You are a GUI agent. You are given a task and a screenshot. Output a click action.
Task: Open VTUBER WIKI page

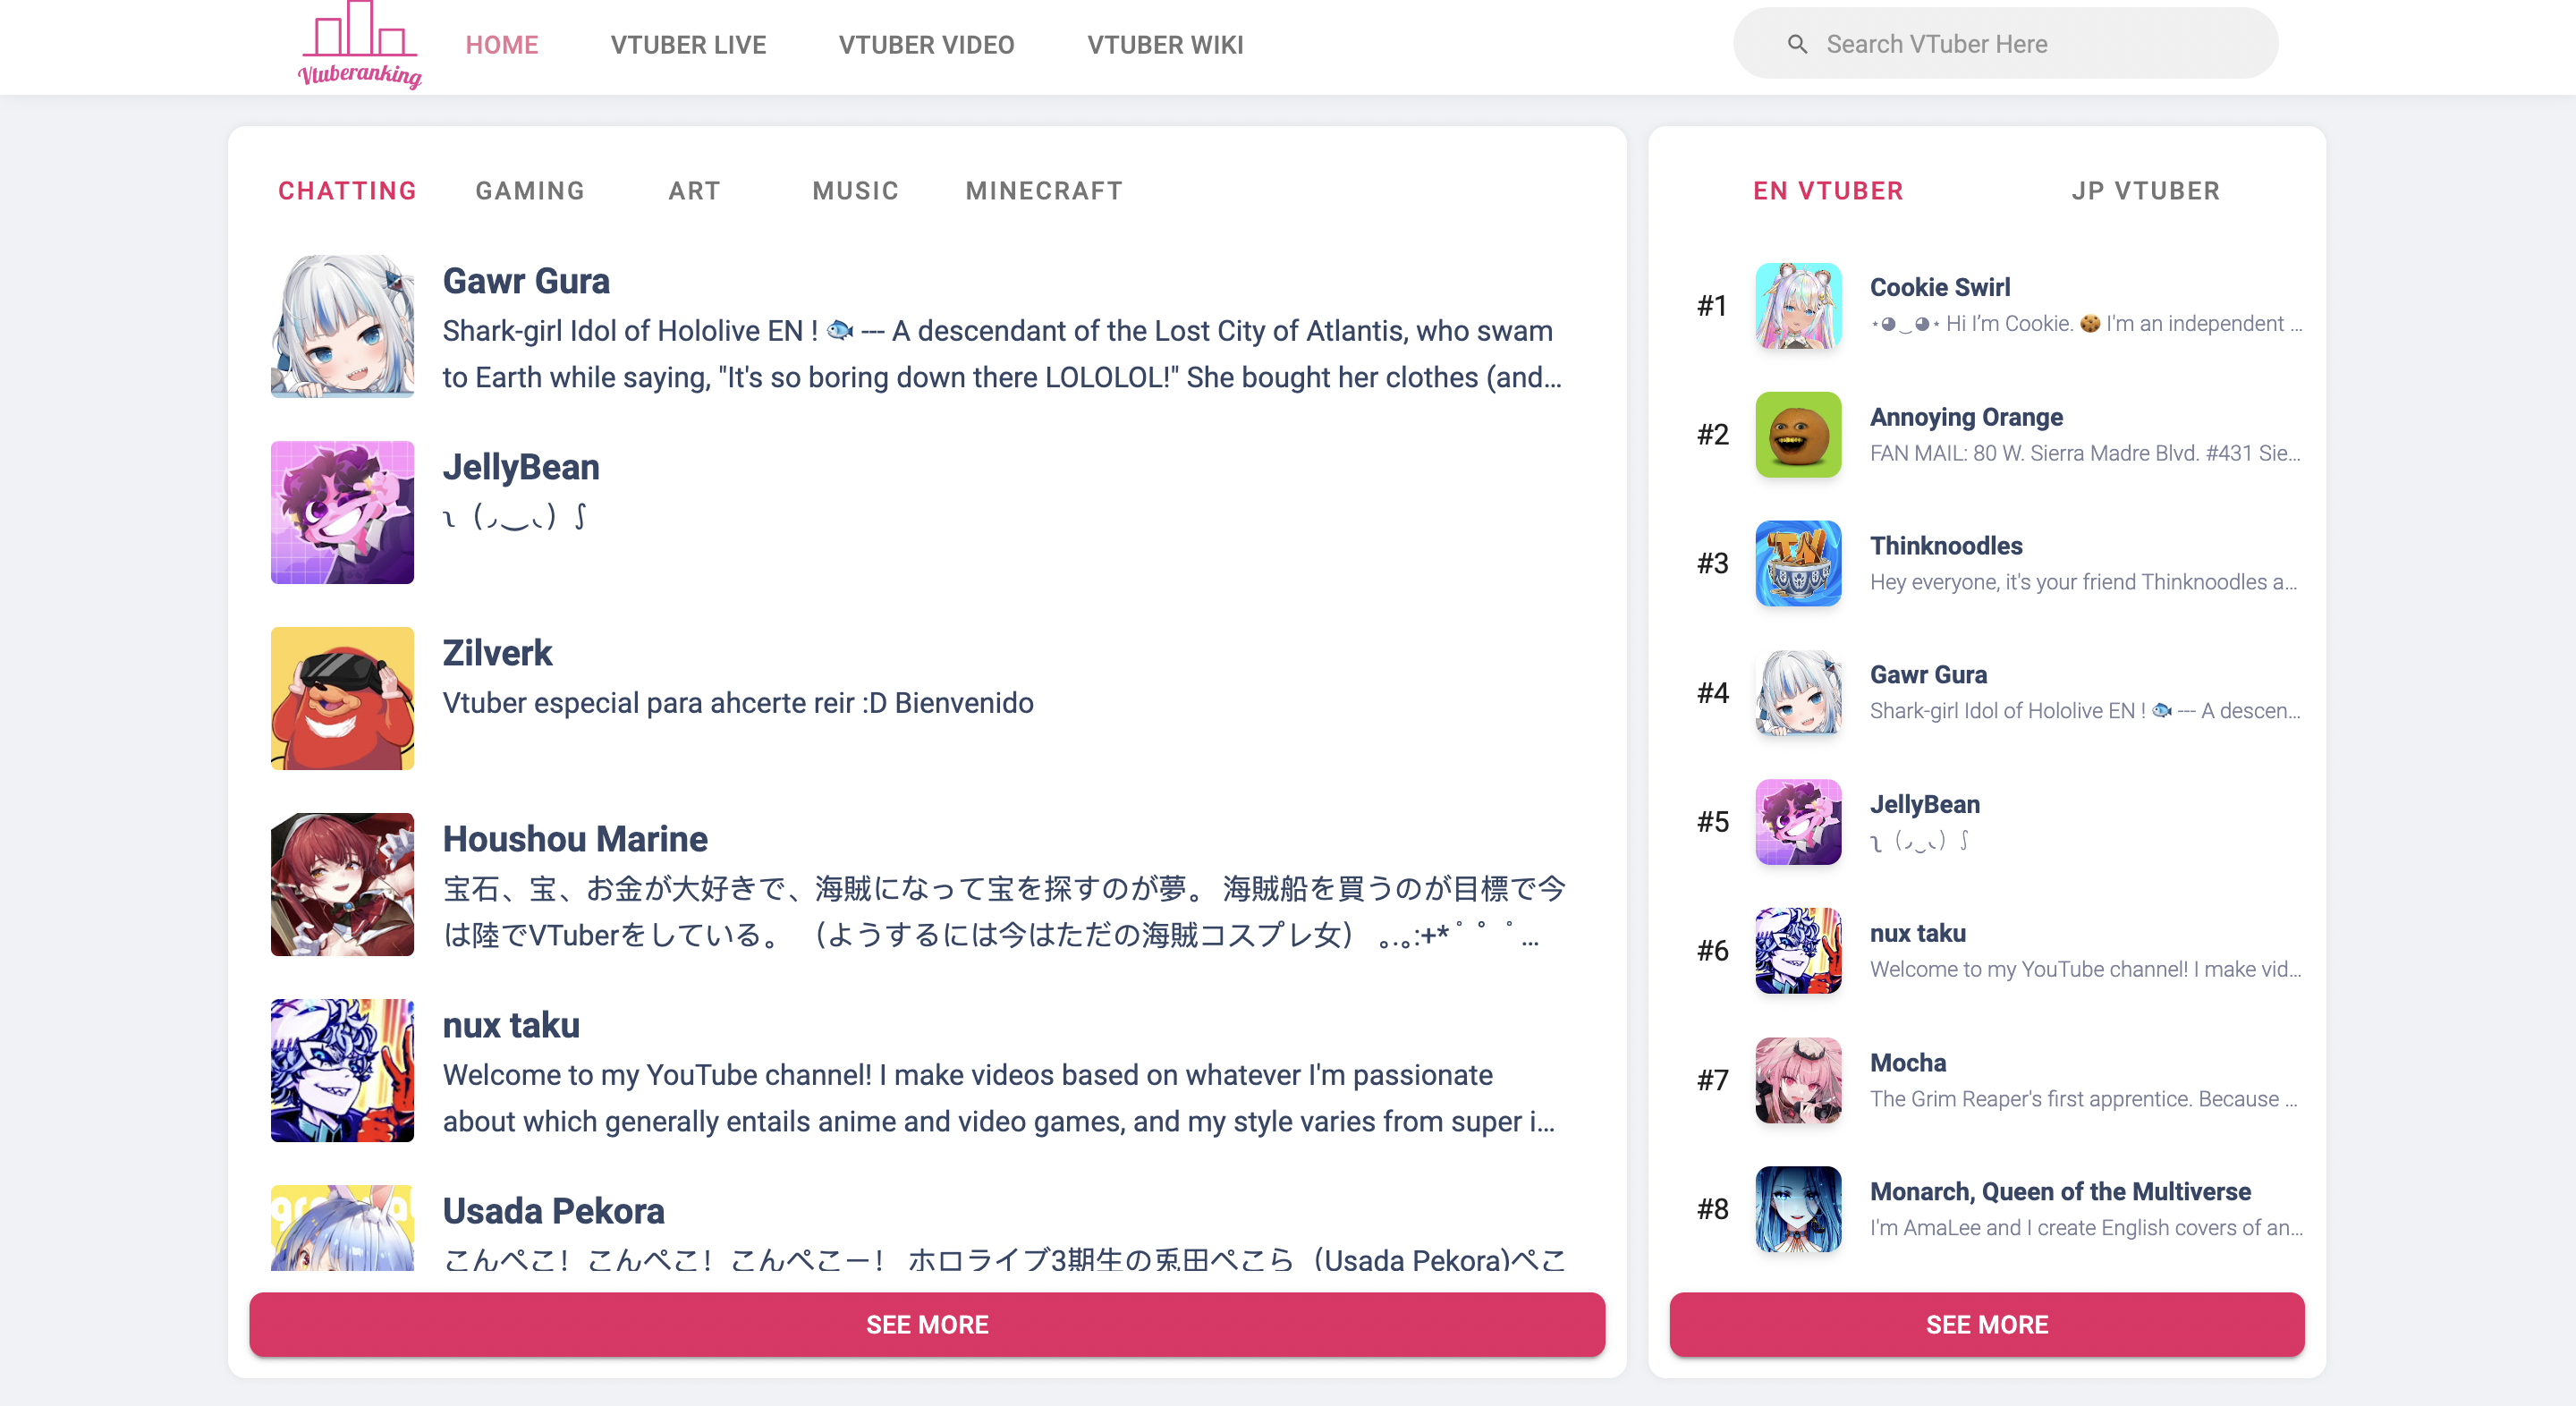1165,45
